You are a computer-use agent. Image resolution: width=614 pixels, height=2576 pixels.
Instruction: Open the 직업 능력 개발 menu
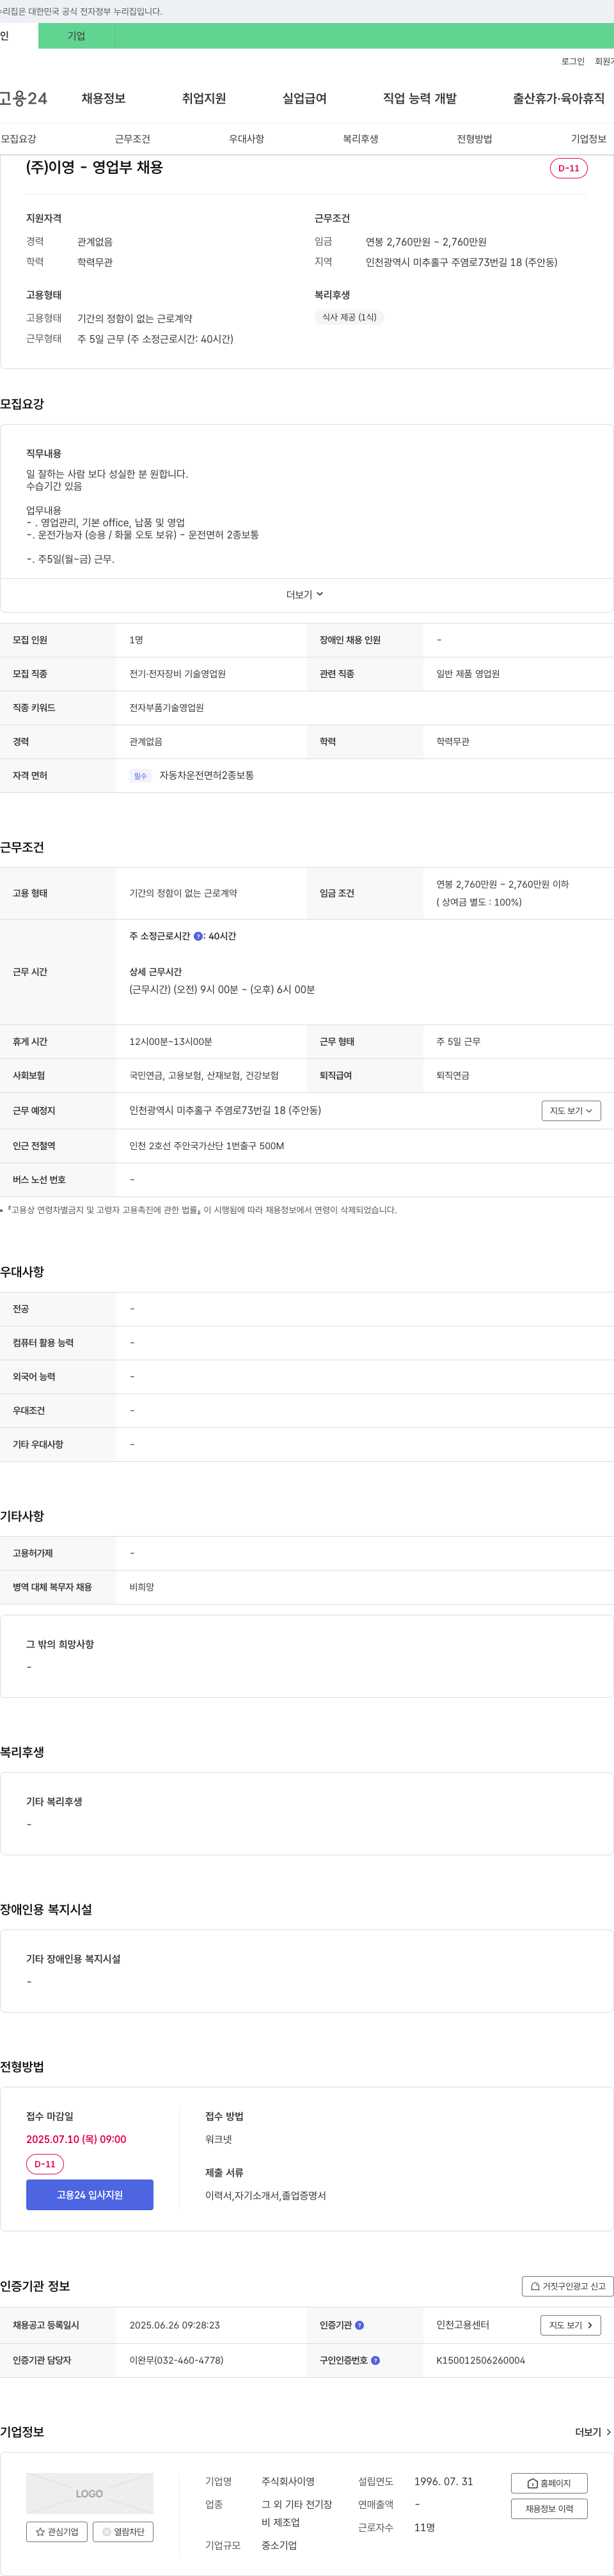click(x=420, y=98)
